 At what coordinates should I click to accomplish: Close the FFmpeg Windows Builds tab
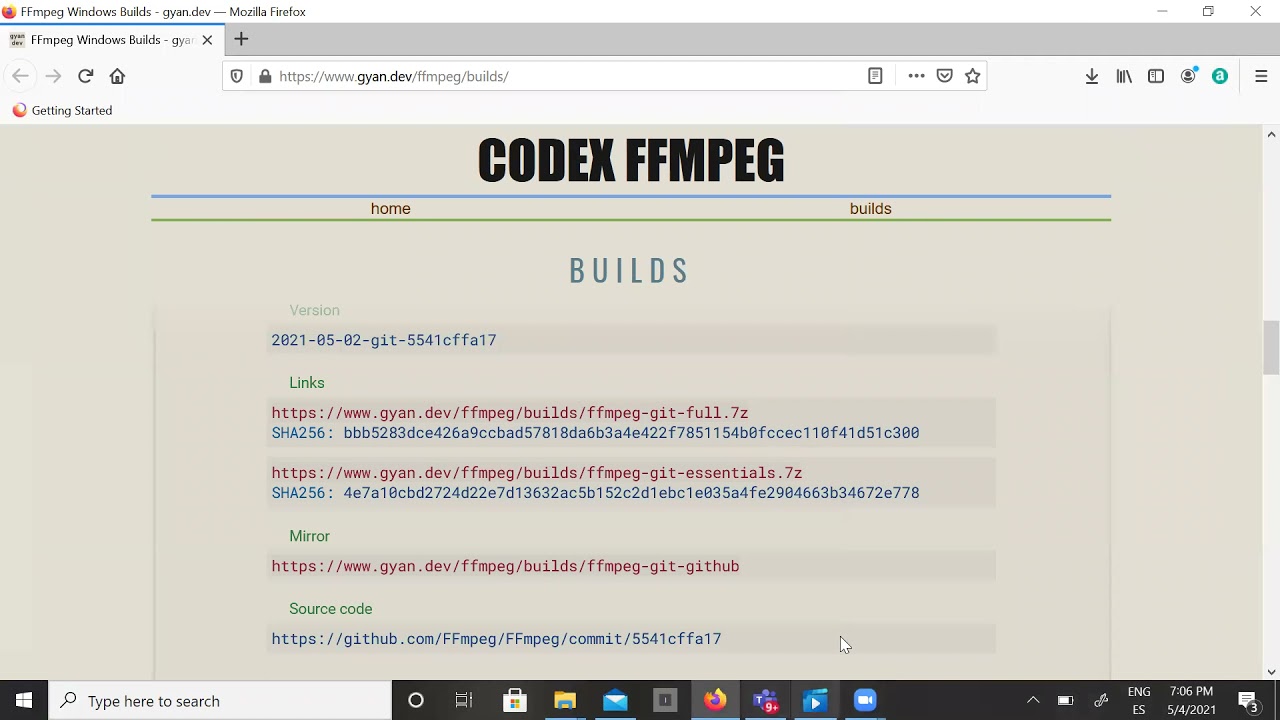(x=207, y=40)
